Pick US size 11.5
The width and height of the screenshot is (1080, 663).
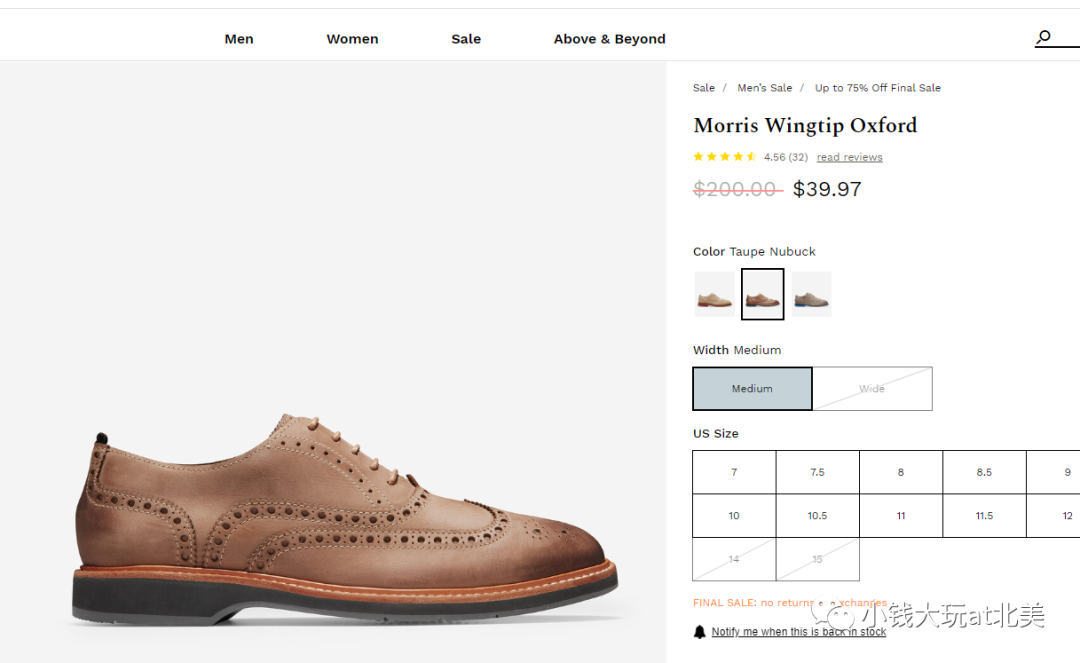(984, 516)
